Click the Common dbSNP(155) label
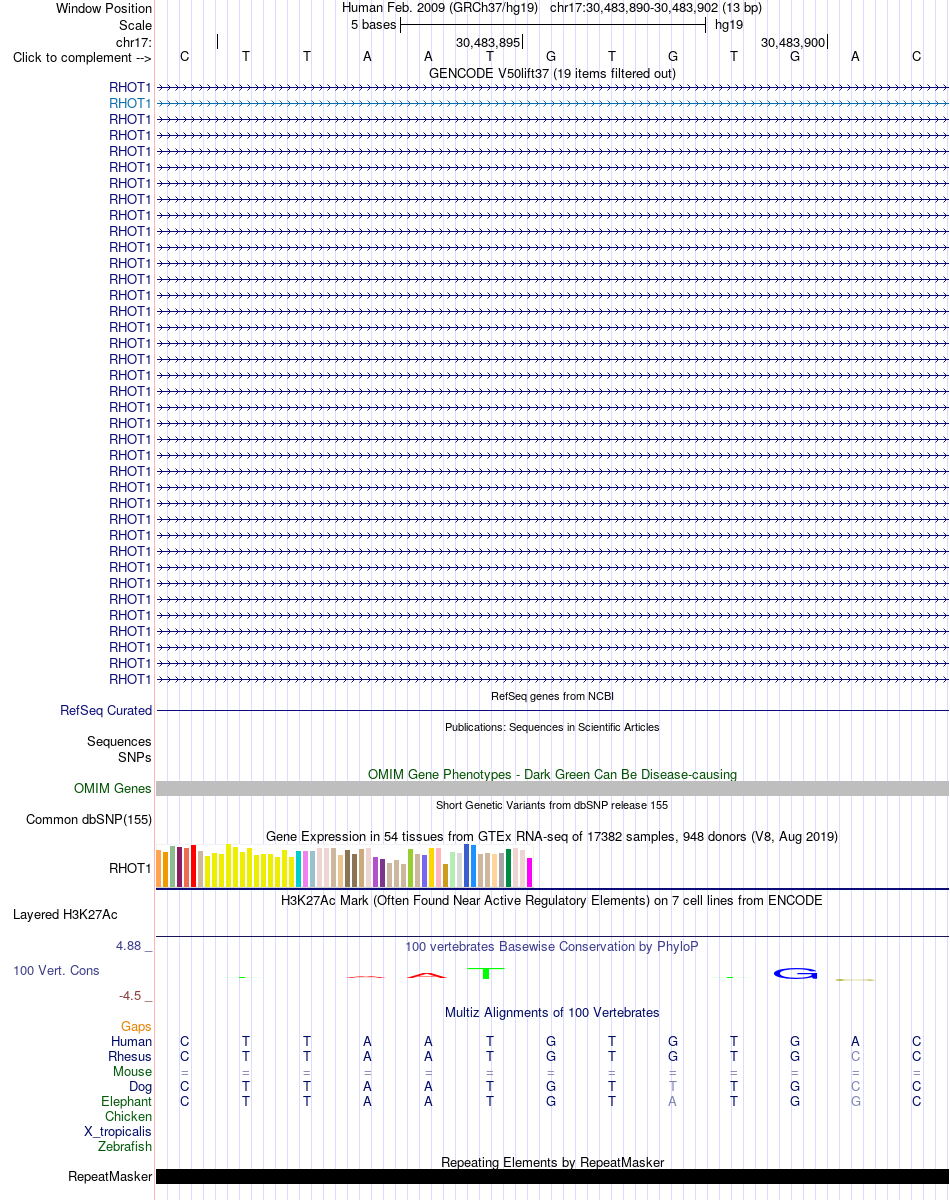The height and width of the screenshot is (1200, 950). coord(89,820)
